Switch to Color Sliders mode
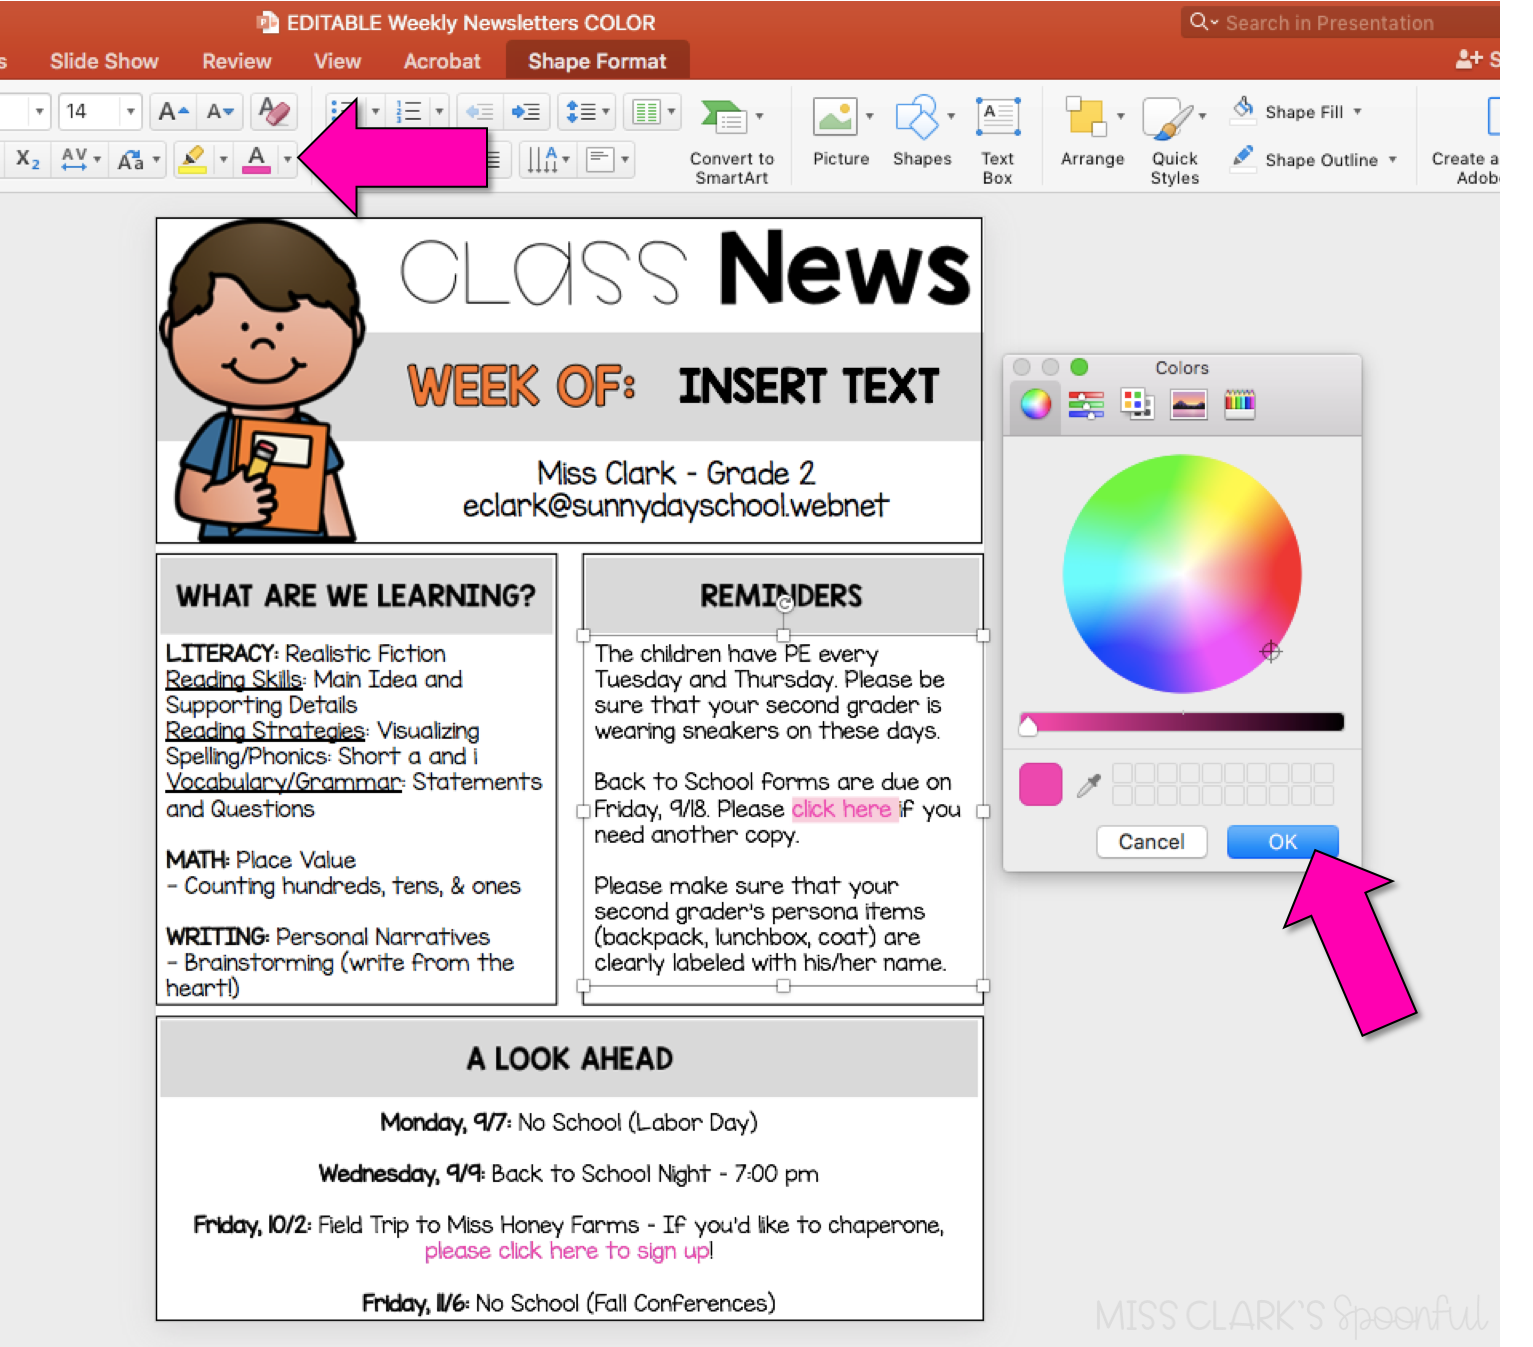 pos(1086,404)
